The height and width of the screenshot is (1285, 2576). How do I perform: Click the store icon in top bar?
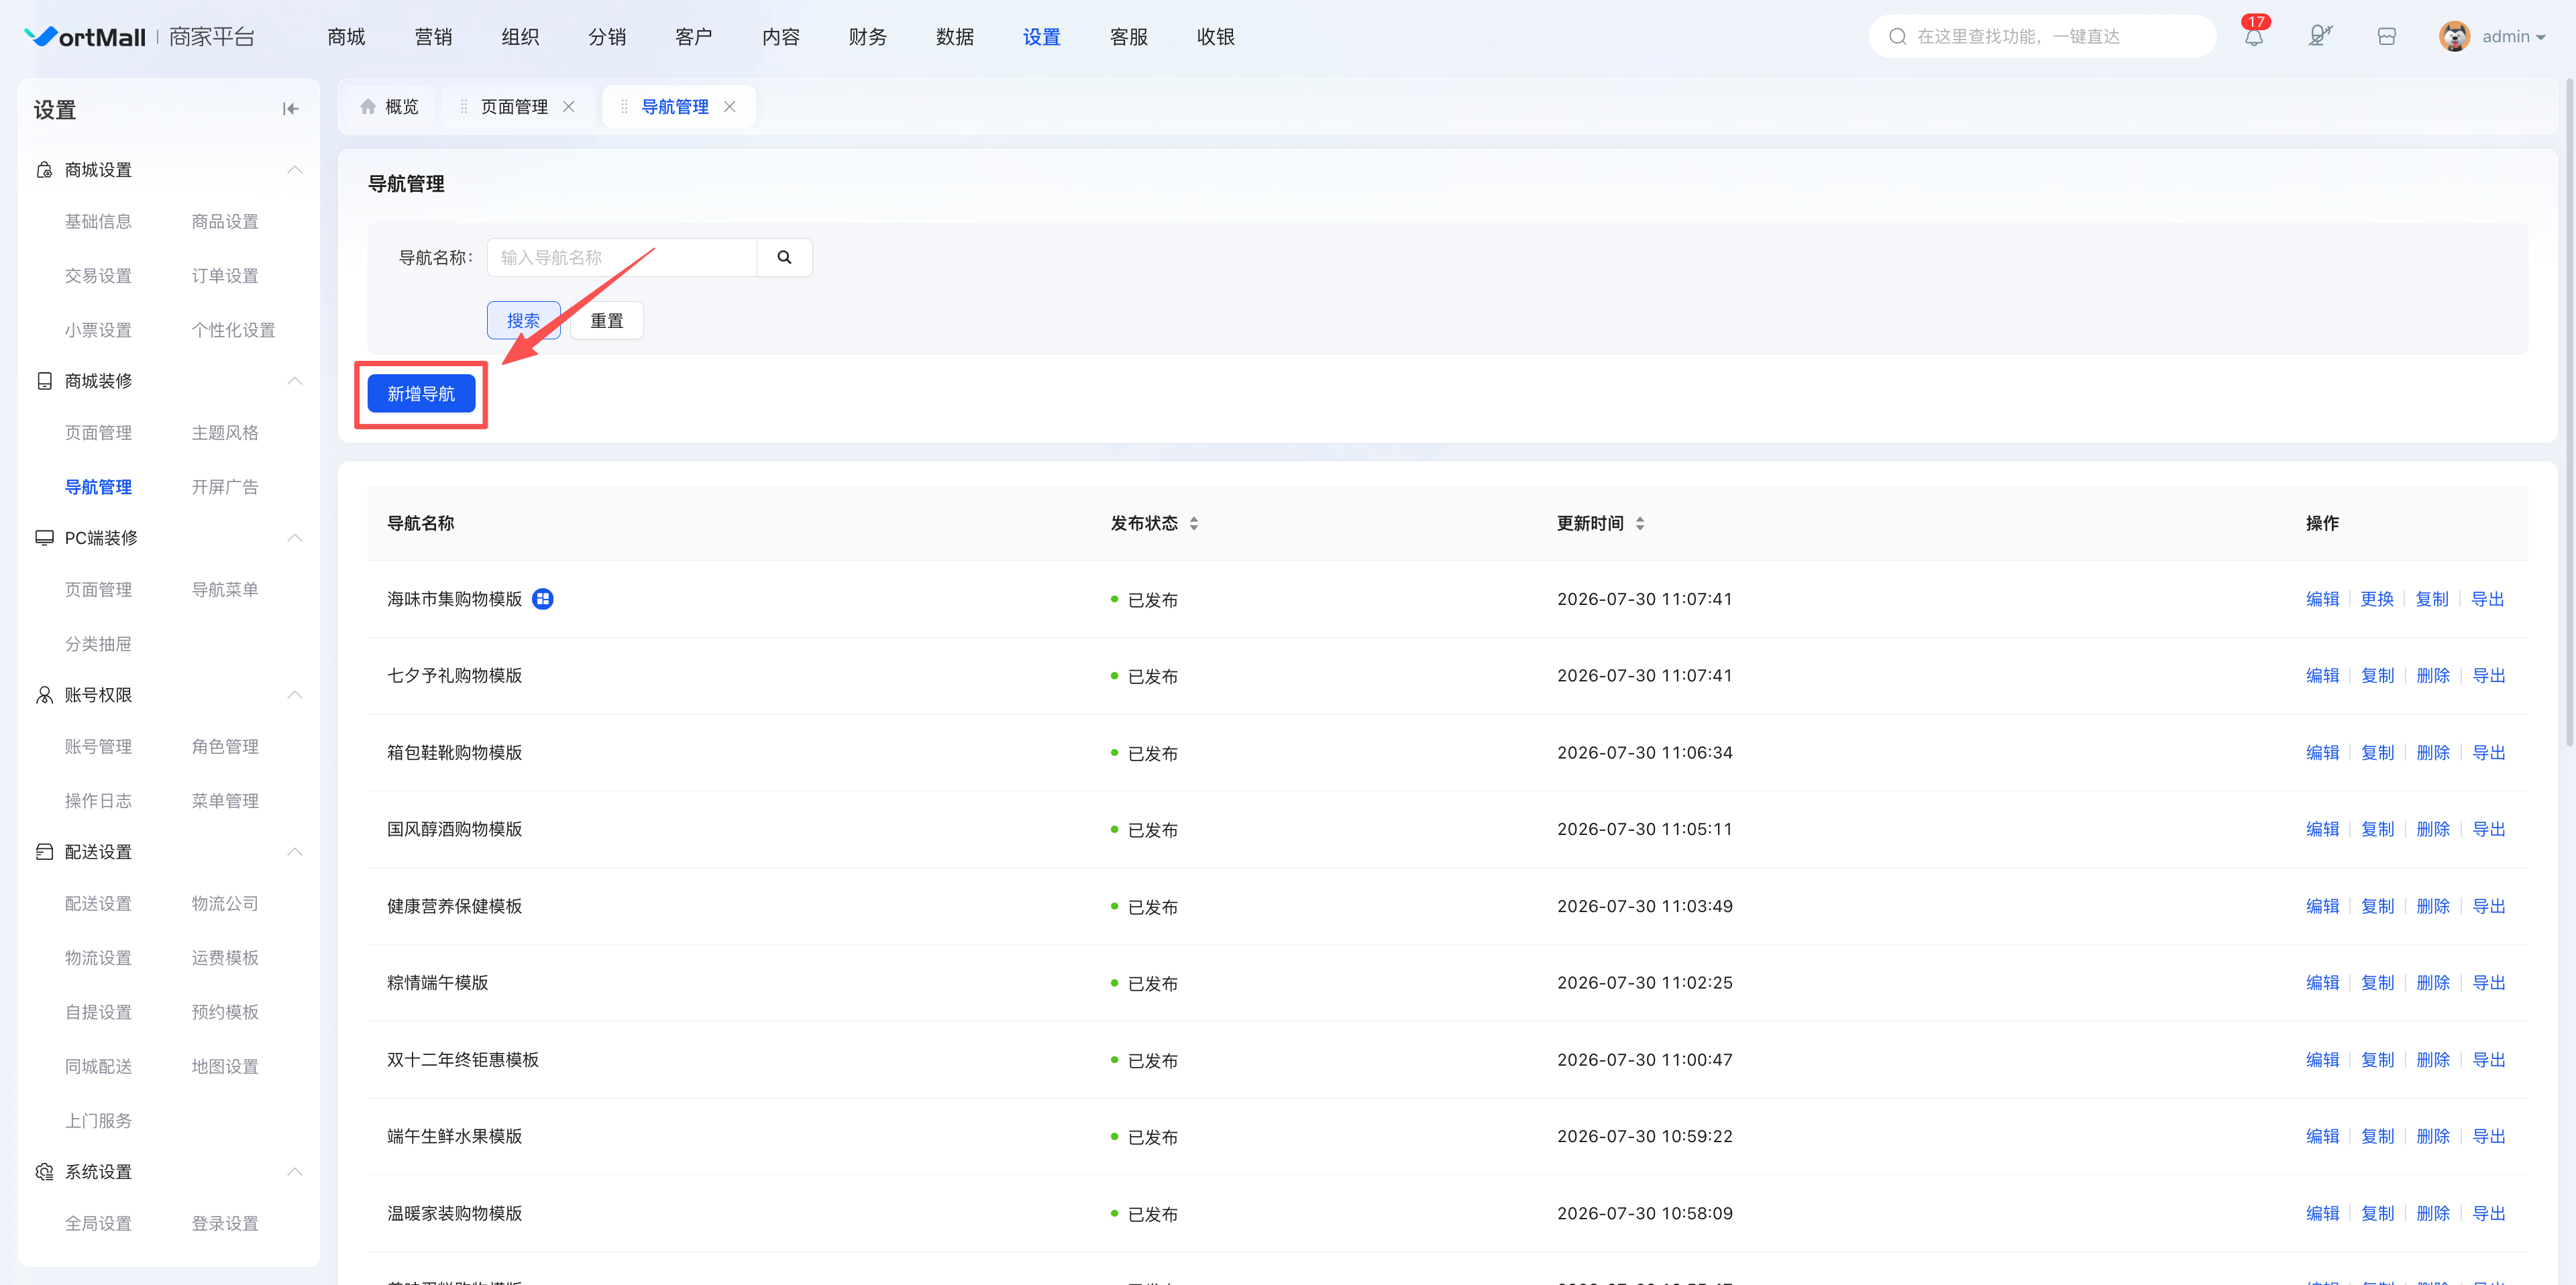point(2386,37)
